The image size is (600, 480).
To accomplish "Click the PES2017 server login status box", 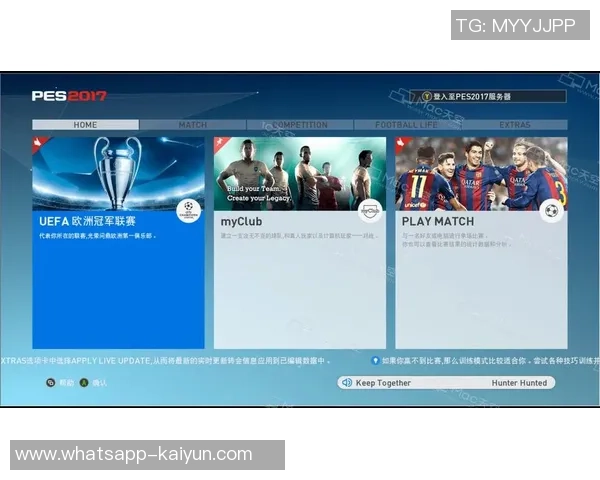I will pos(491,97).
